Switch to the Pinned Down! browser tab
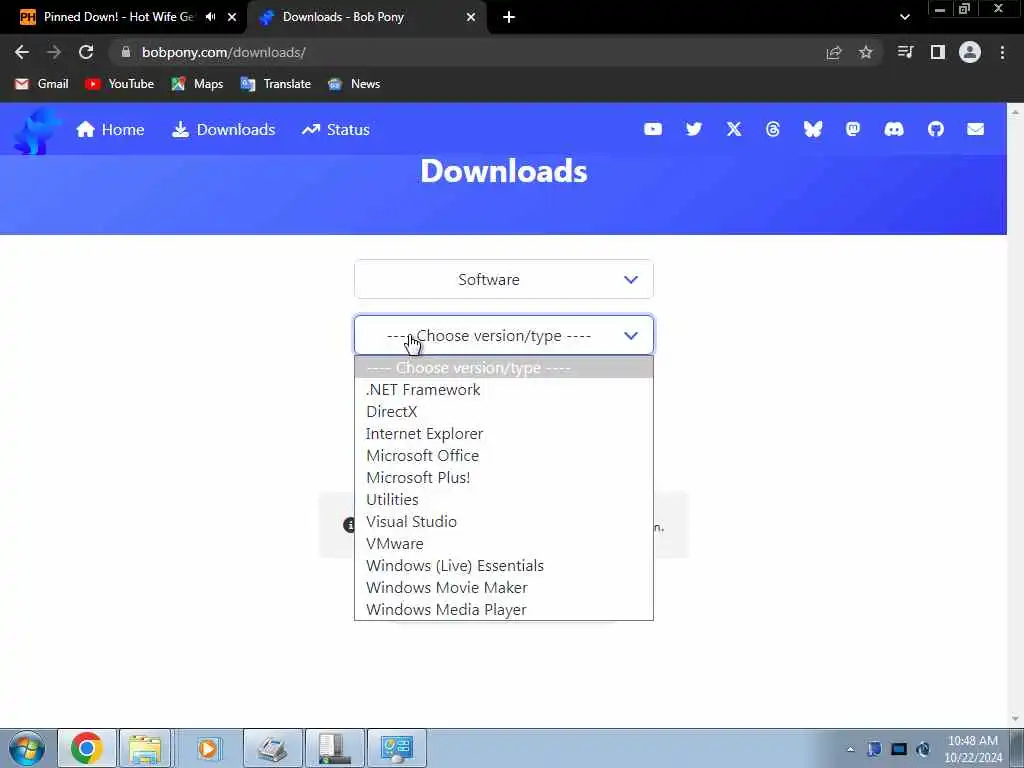The width and height of the screenshot is (1024, 768). coord(121,17)
